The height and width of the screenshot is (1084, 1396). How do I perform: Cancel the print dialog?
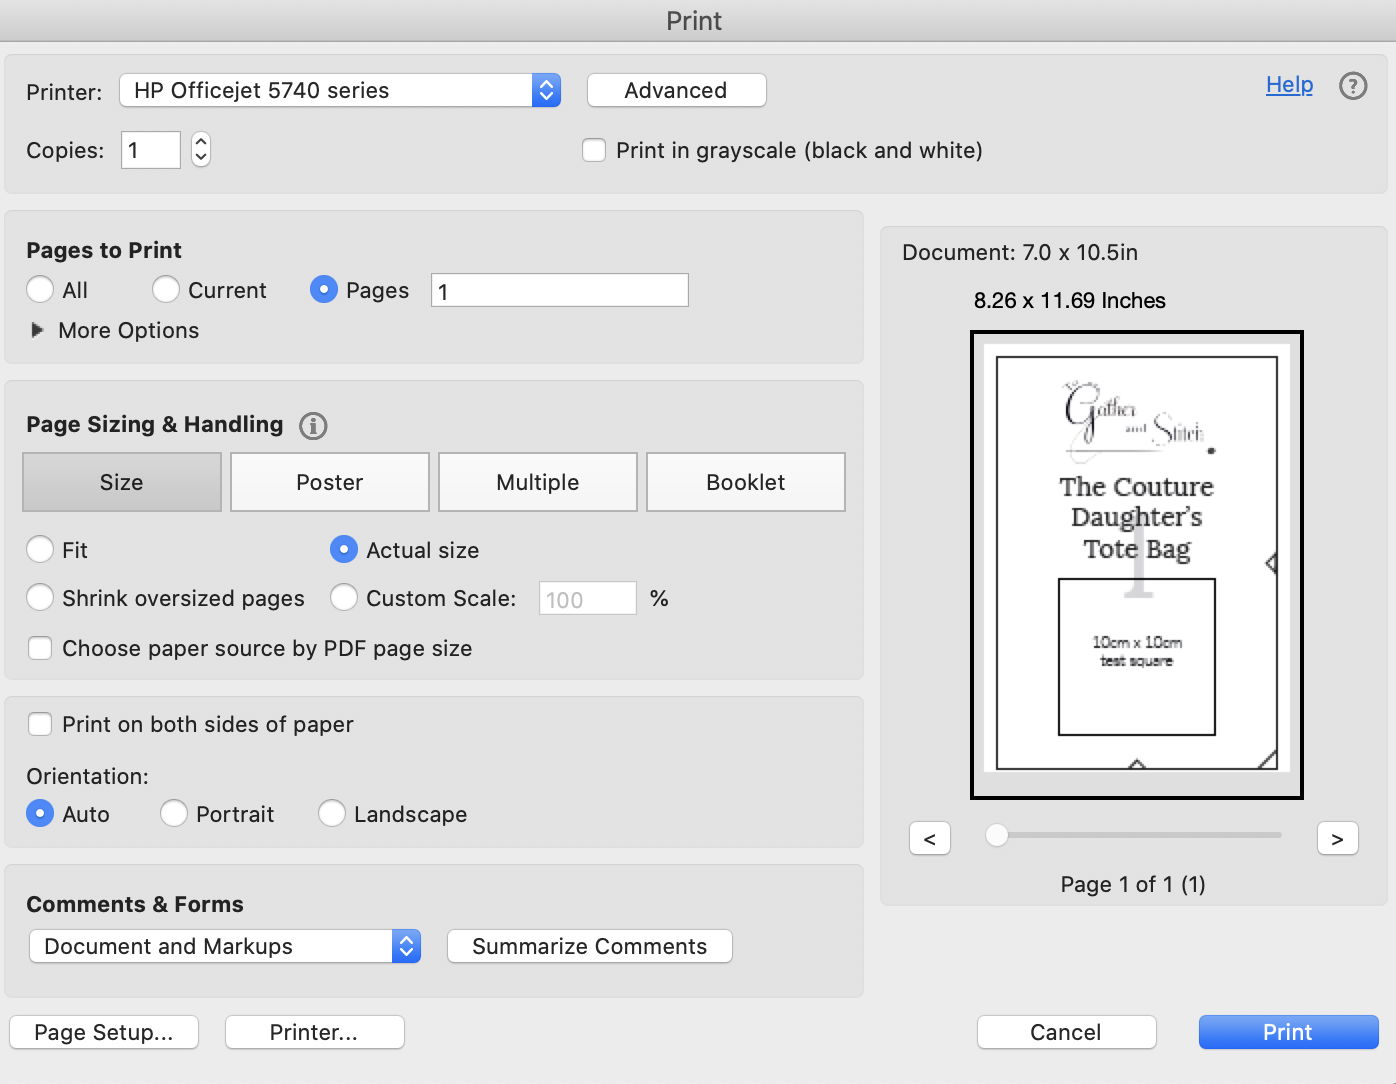(x=1067, y=1032)
